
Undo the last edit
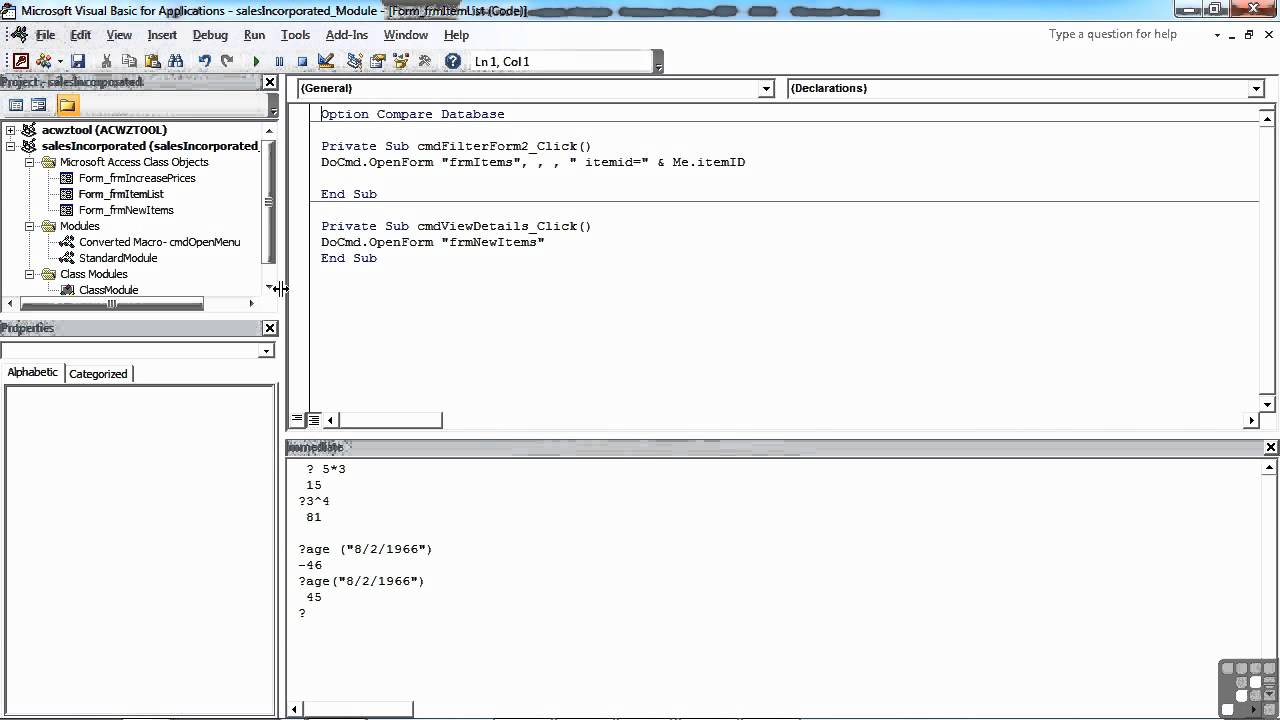click(x=204, y=61)
